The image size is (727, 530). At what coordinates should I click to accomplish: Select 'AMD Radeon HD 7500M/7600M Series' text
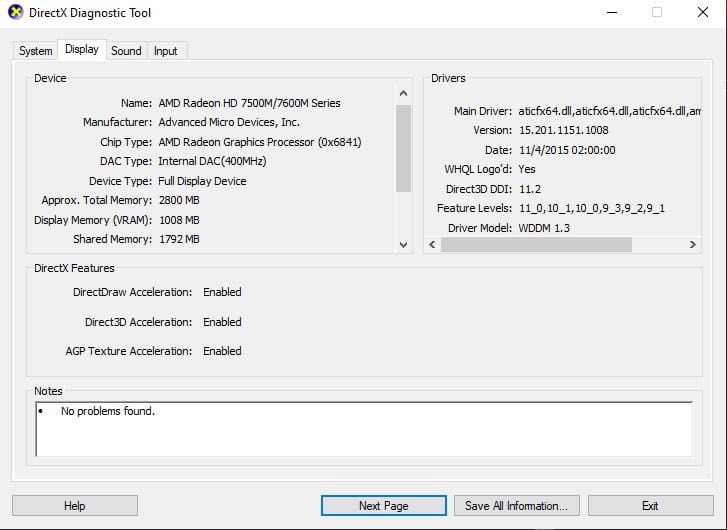point(249,103)
